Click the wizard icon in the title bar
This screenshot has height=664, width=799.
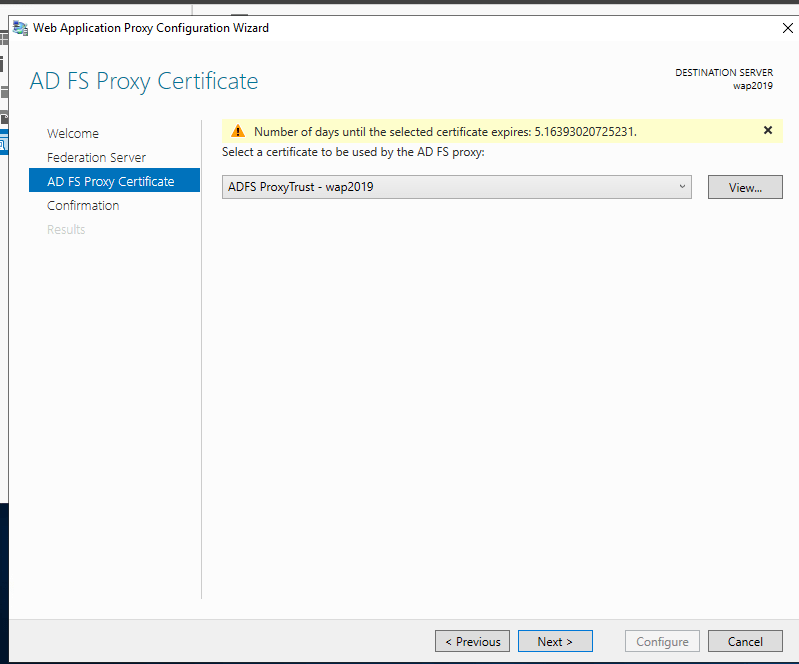point(20,28)
